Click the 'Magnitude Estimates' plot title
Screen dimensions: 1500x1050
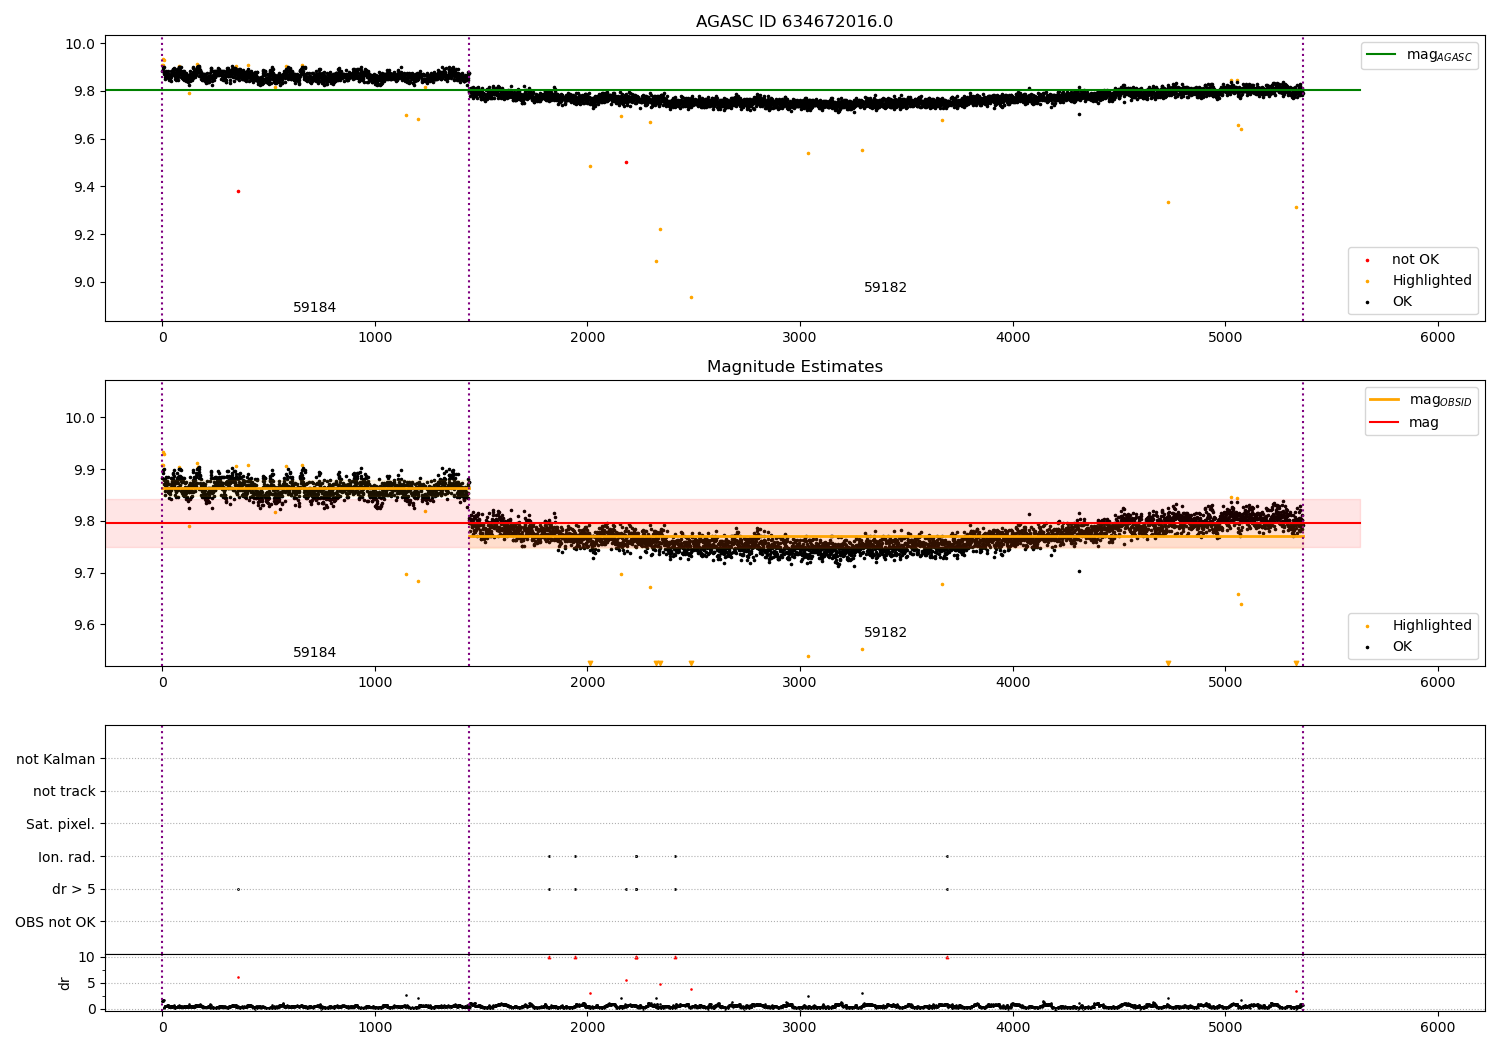[x=794, y=367]
